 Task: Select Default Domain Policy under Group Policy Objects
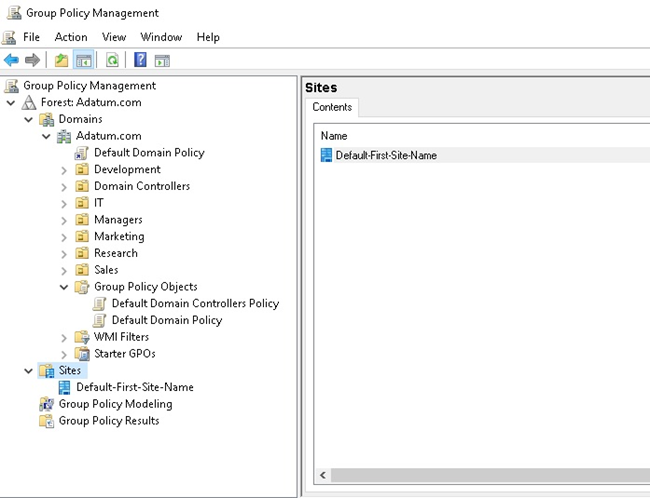click(x=167, y=320)
